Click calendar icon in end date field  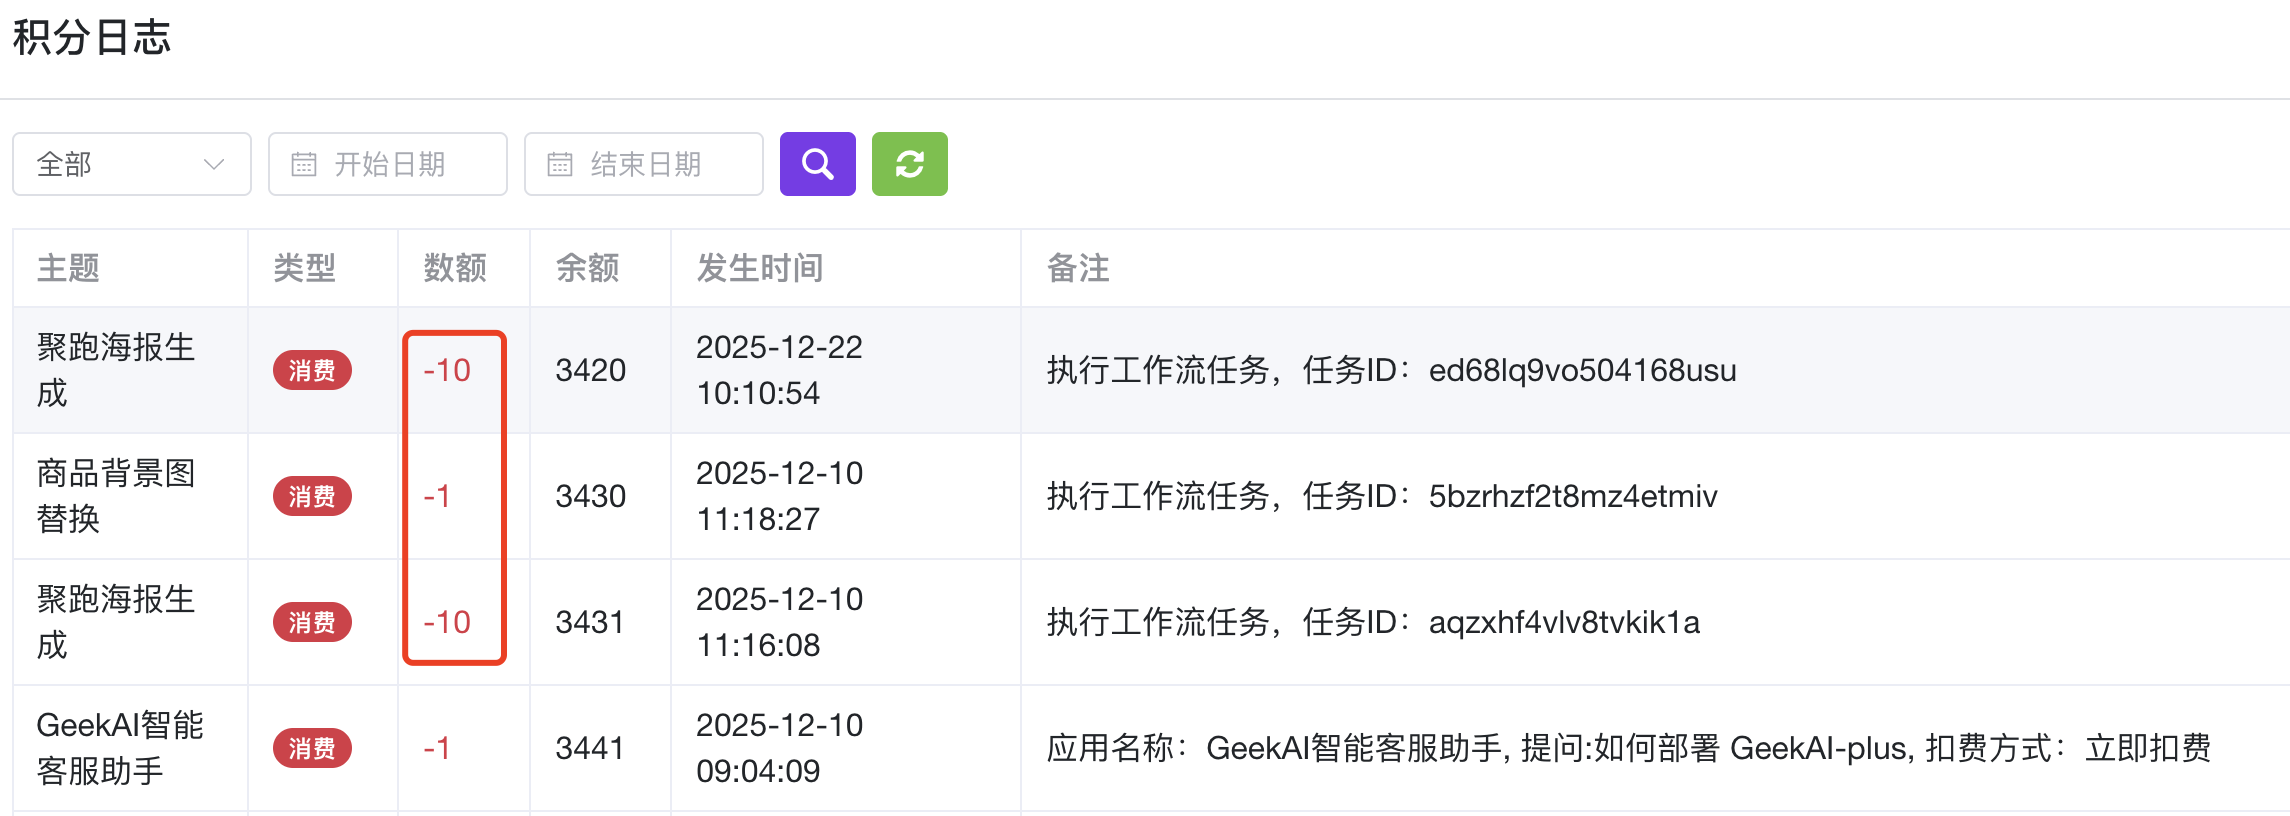point(560,164)
